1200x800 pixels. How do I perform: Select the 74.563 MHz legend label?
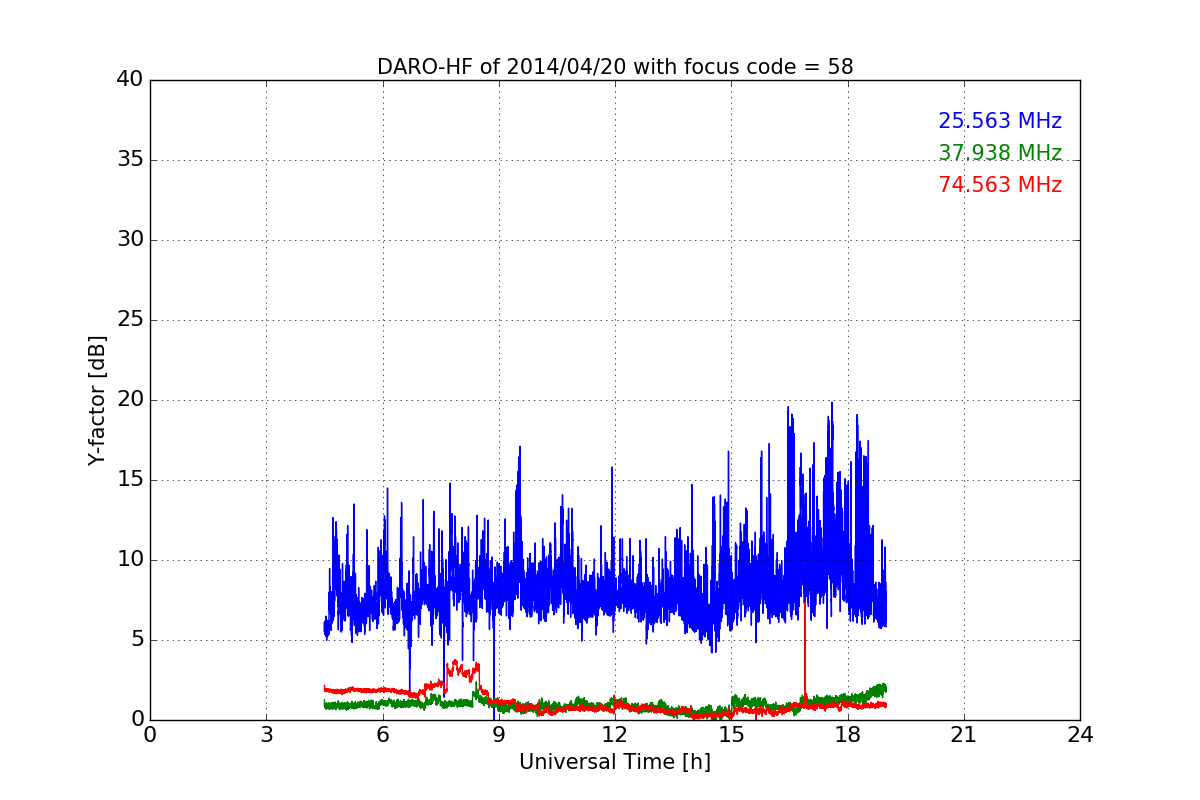(x=1000, y=185)
